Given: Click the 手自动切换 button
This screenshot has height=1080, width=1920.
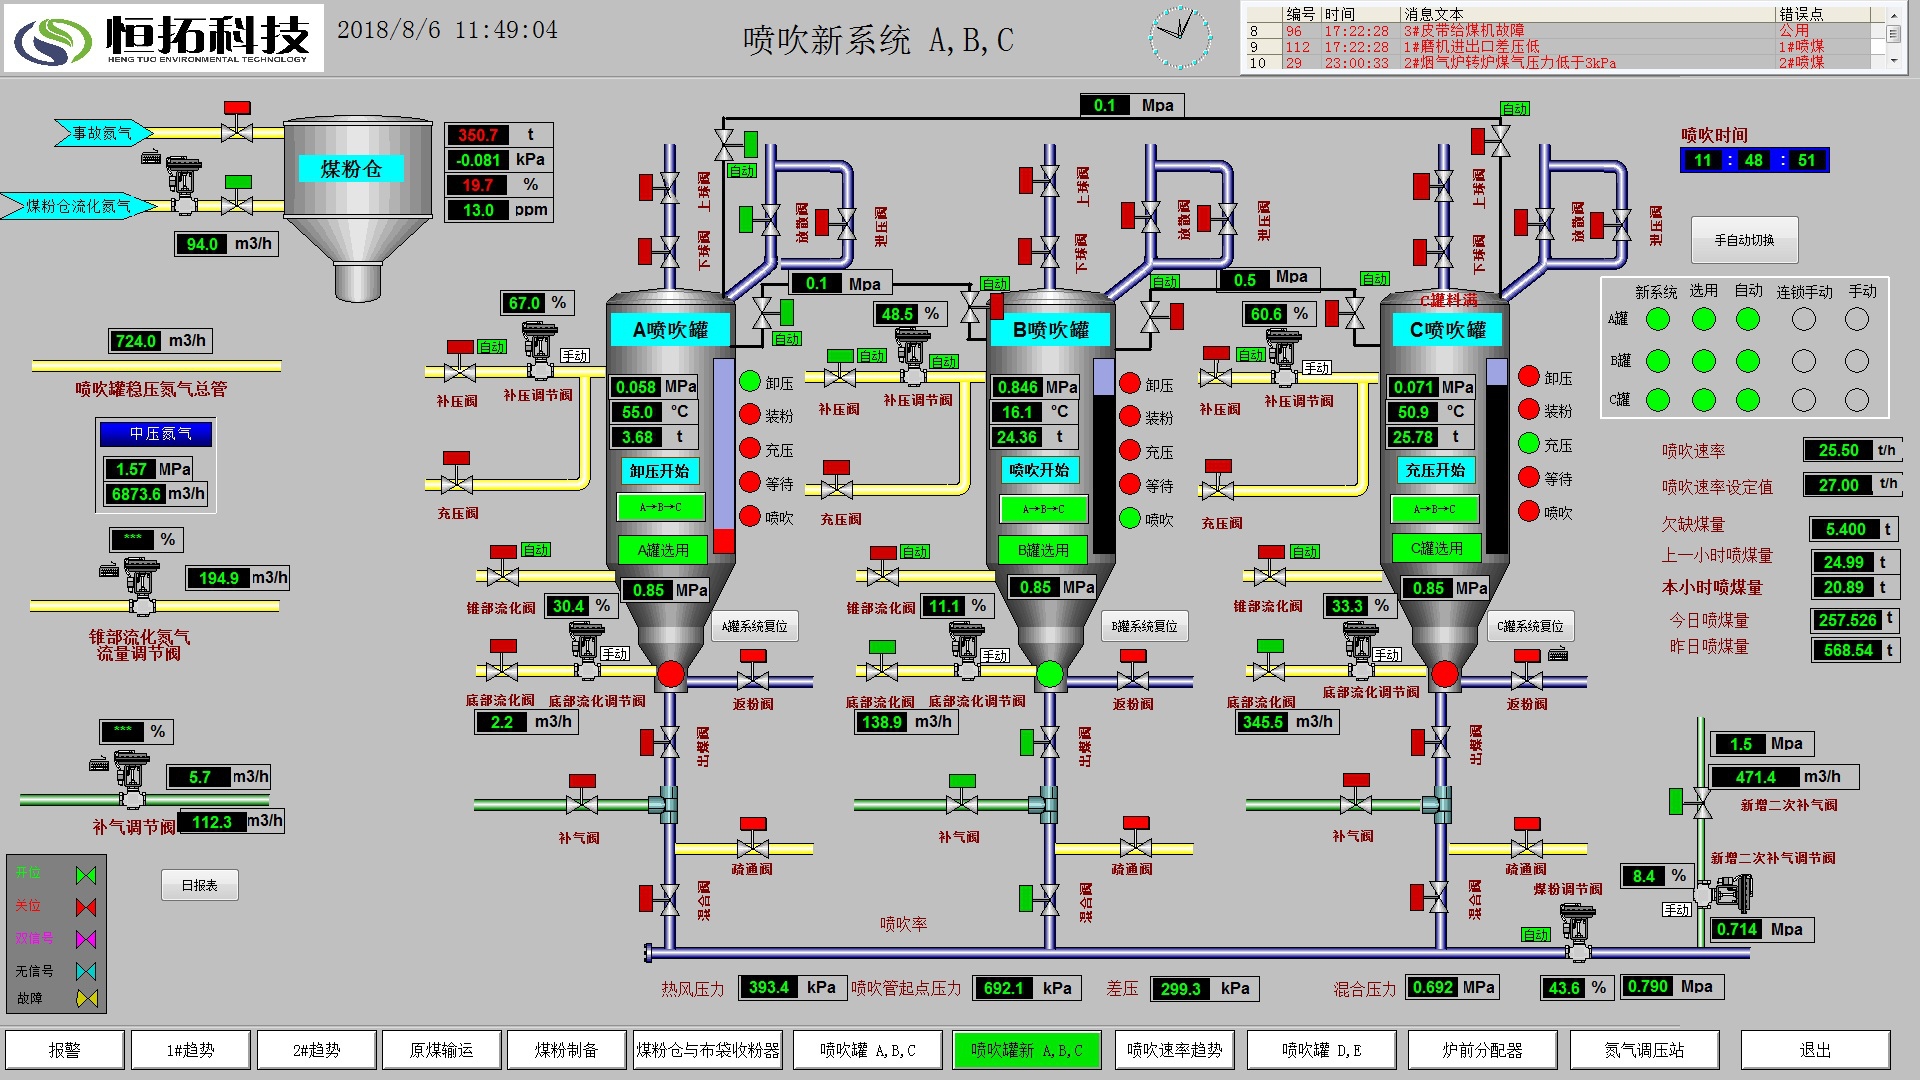Looking at the screenshot, I should (x=1745, y=240).
